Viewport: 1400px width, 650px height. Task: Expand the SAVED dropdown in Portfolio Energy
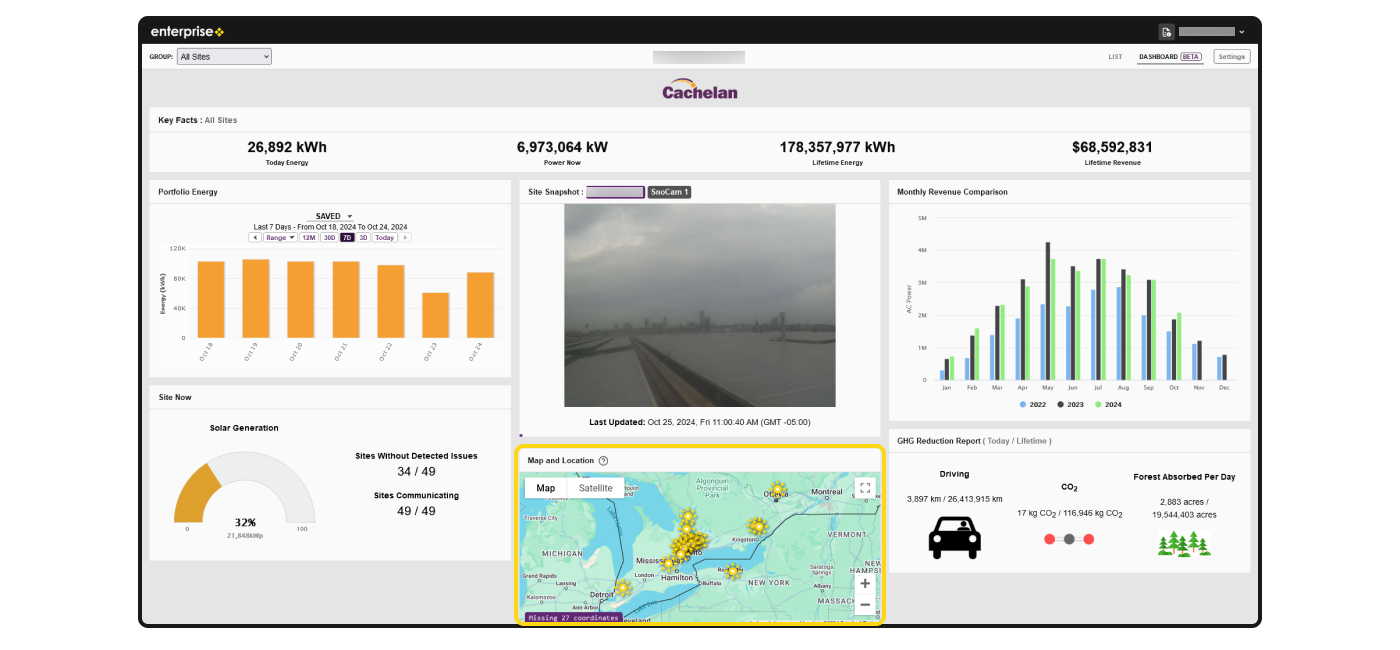[334, 216]
